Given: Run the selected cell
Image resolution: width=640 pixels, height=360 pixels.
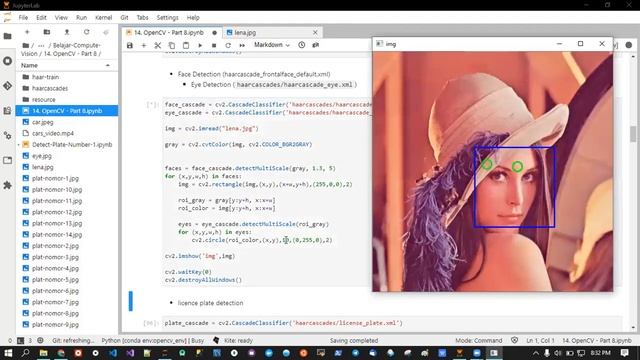Looking at the screenshot, I should 200,45.
